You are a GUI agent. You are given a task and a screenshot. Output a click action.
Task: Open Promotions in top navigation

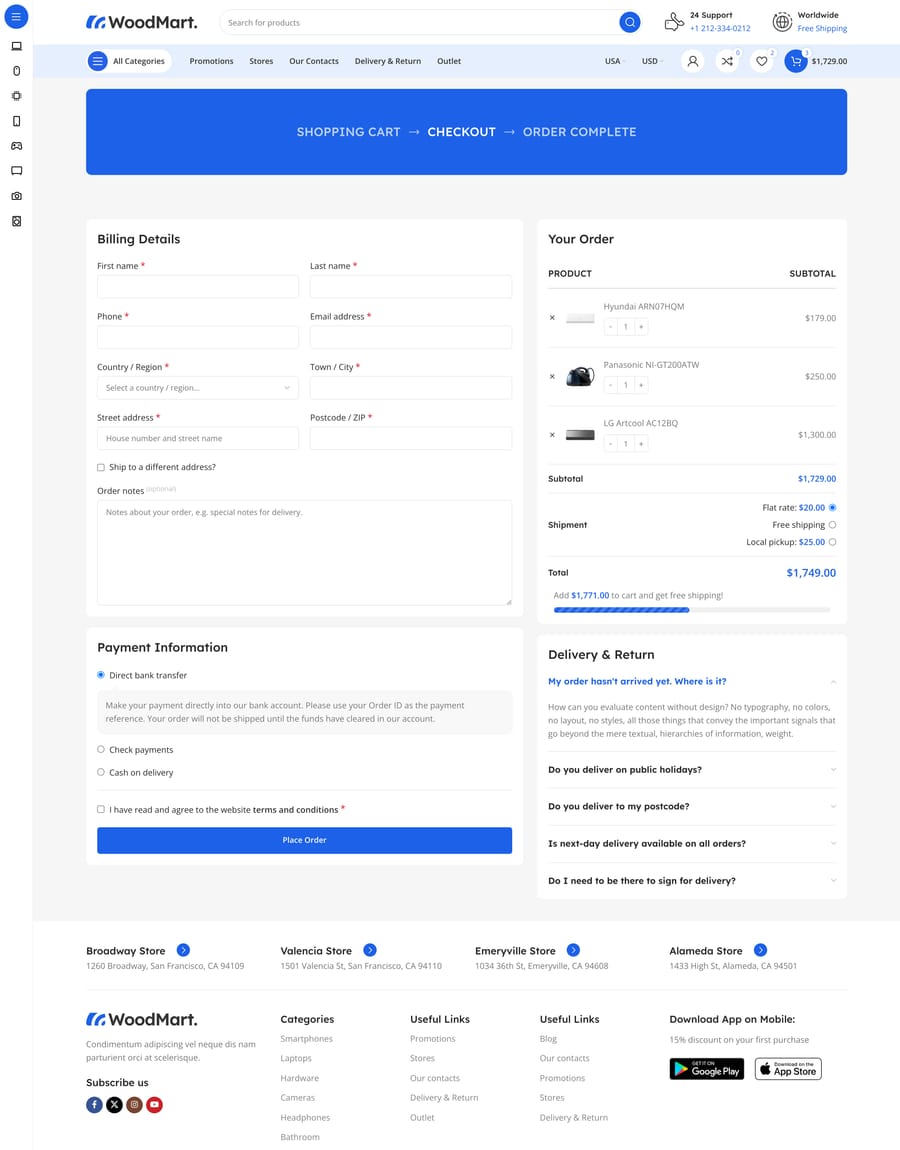point(211,62)
